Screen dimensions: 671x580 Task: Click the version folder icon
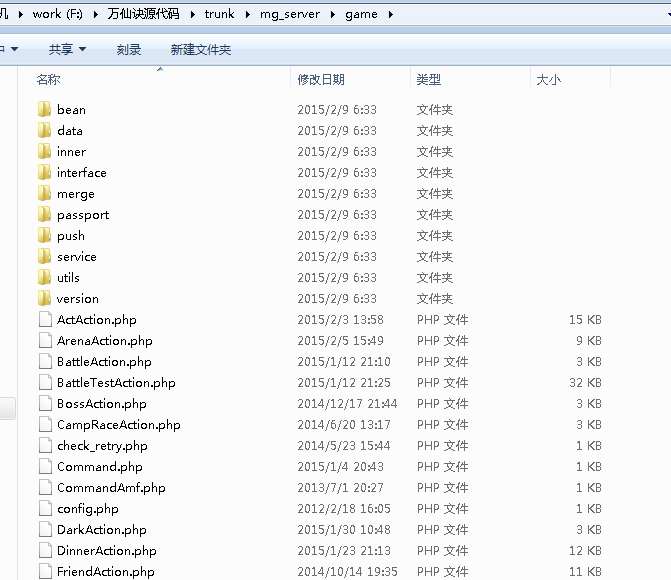44,299
